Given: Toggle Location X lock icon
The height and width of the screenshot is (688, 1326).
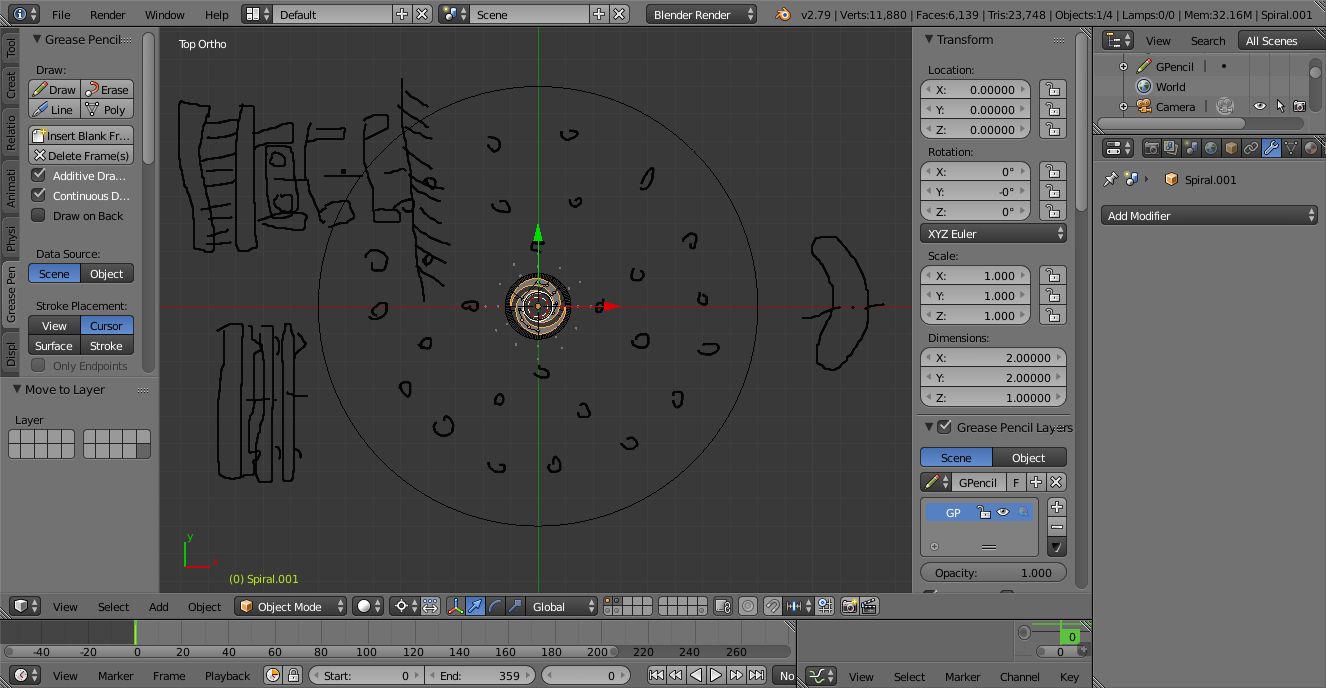Looking at the screenshot, I should coord(1052,89).
